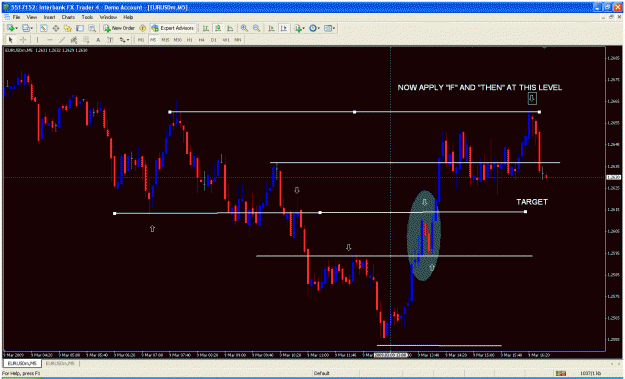
Task: Expand the New Chart dropdown arrow
Action: [x=16, y=28]
